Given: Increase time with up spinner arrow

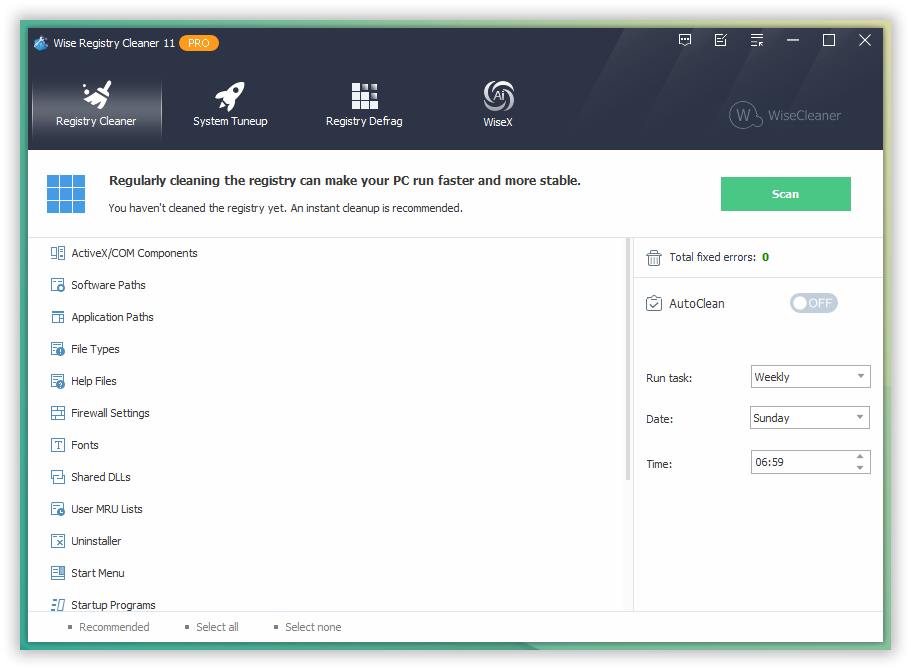Looking at the screenshot, I should [860, 456].
